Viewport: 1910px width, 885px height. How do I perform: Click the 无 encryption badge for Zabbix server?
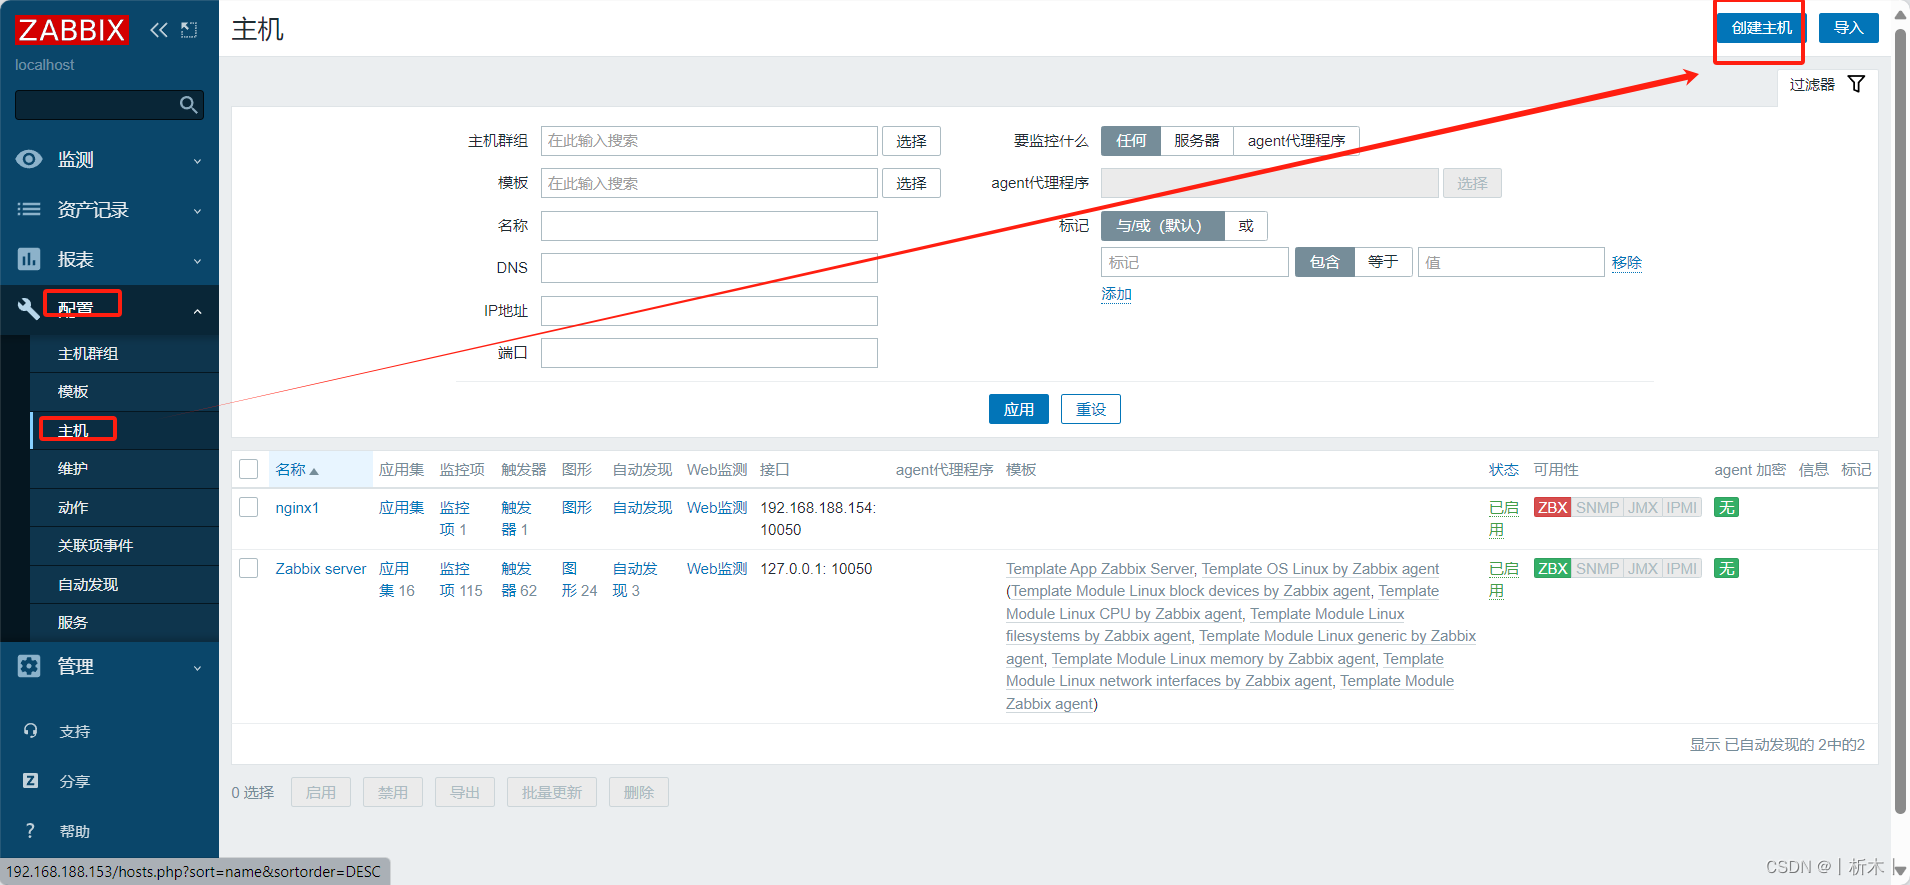(x=1726, y=568)
